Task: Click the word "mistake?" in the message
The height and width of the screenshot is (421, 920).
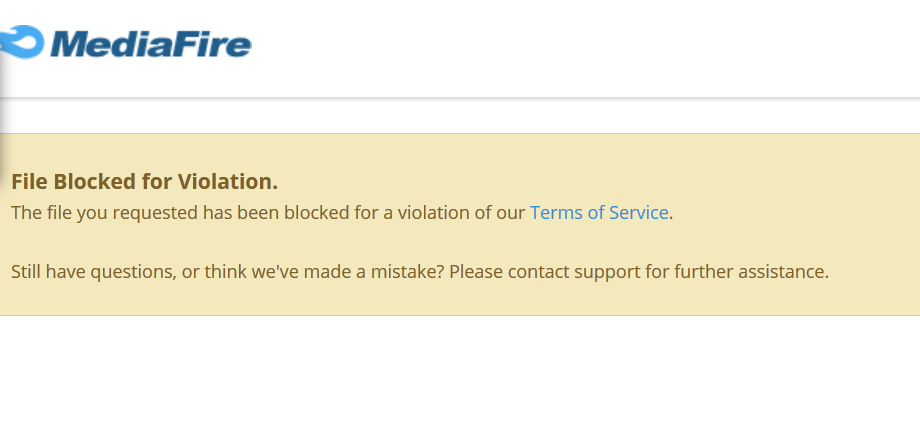Action: click(407, 272)
